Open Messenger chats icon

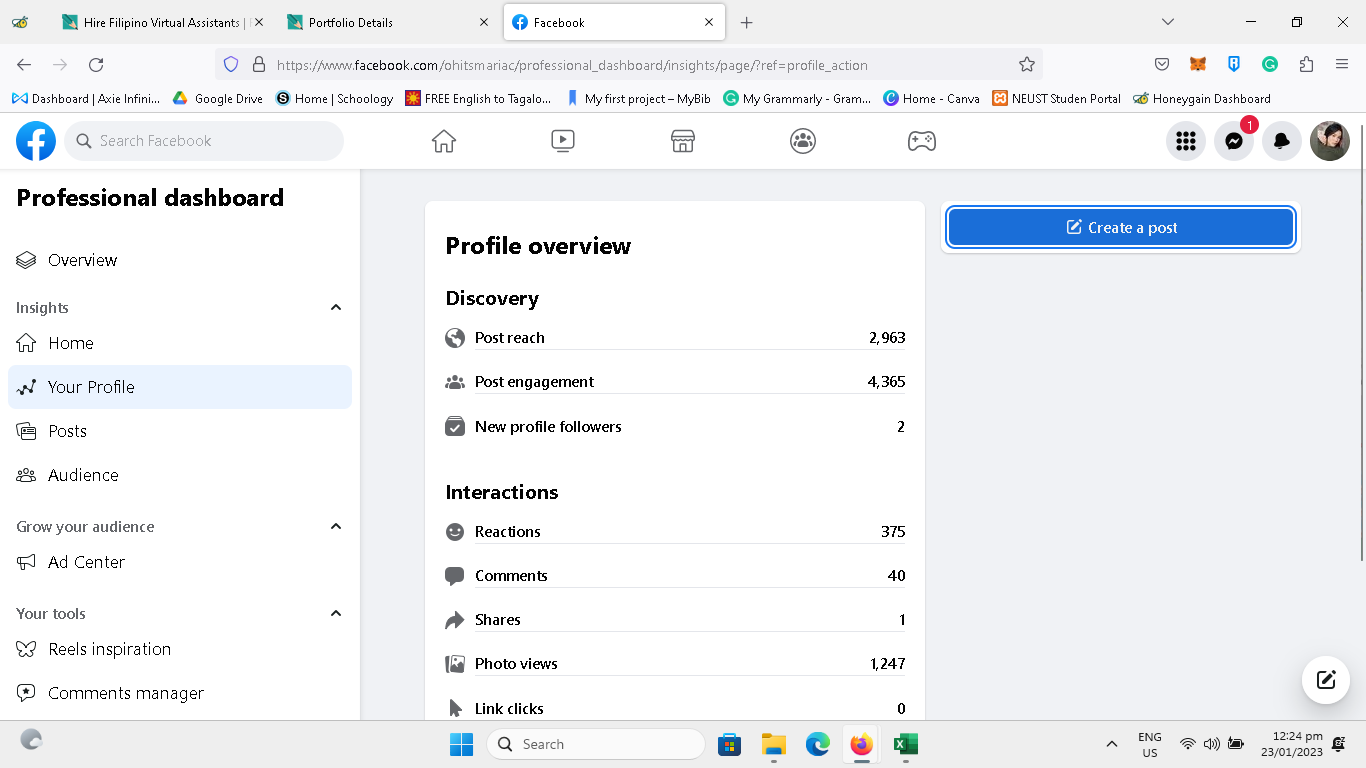tap(1234, 141)
